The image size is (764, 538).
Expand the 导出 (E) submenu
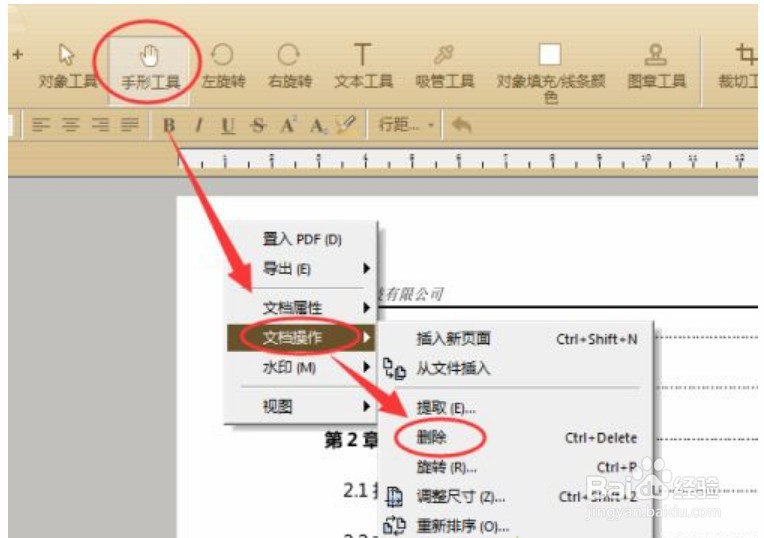click(301, 269)
